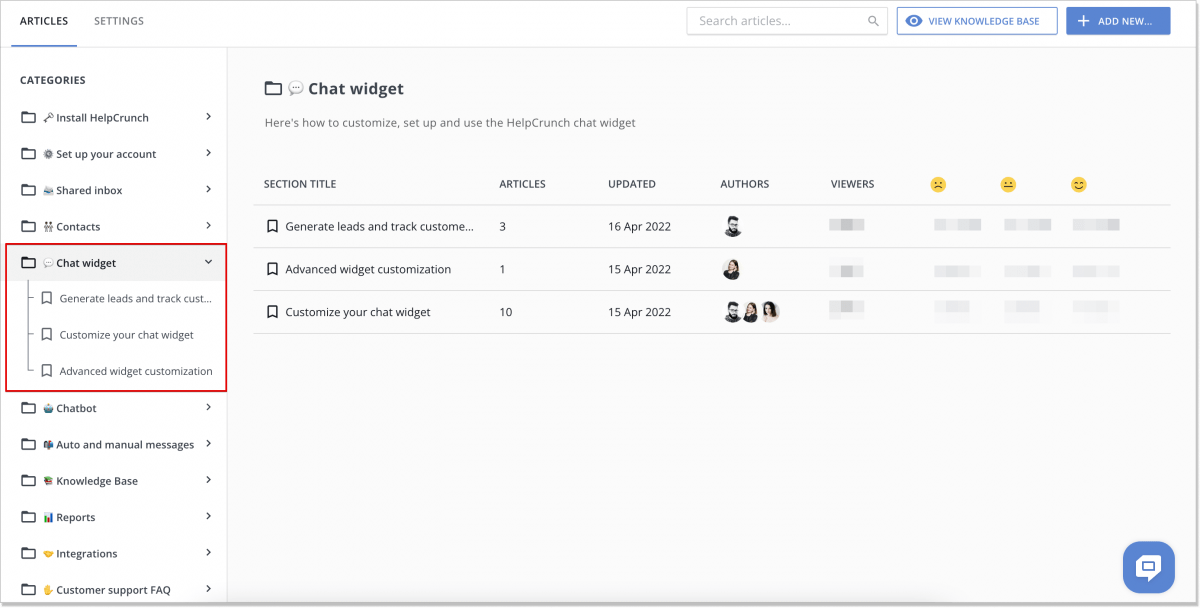
Task: Click the happy face rating column header
Action: (1078, 184)
